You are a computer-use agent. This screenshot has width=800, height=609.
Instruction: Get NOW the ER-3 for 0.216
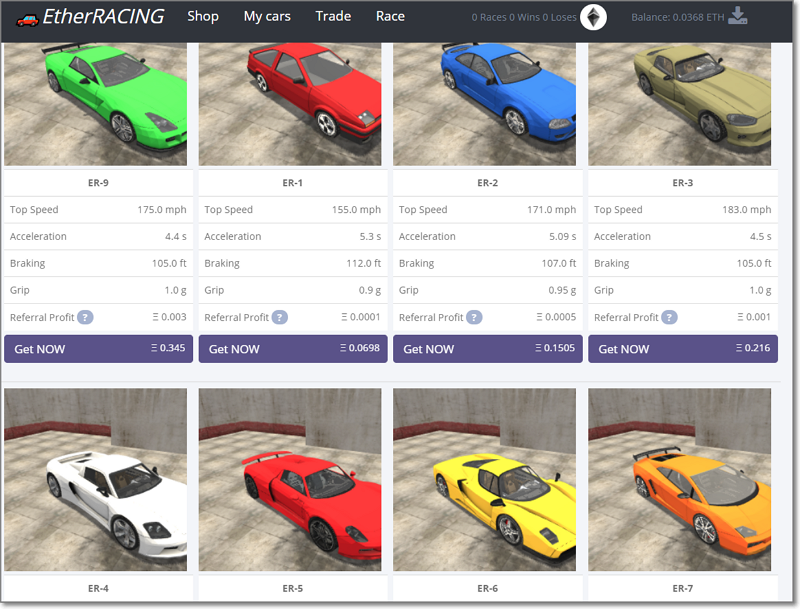(x=683, y=349)
